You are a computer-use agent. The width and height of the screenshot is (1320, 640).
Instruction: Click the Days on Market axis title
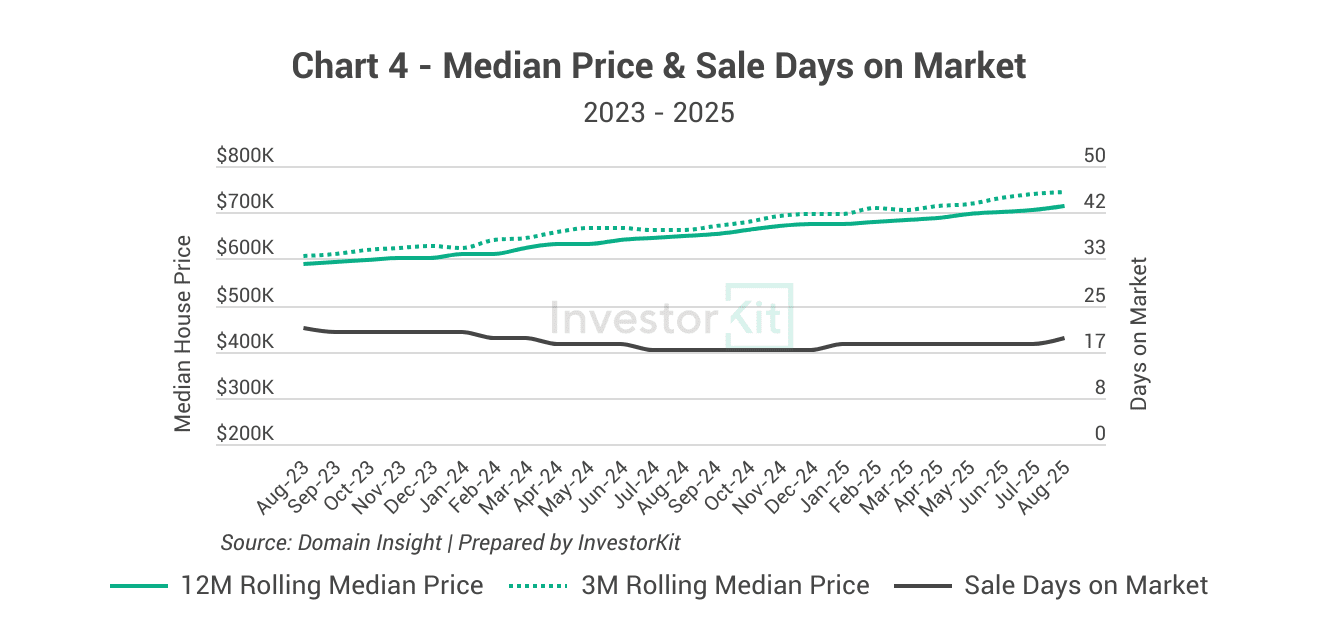(1139, 333)
